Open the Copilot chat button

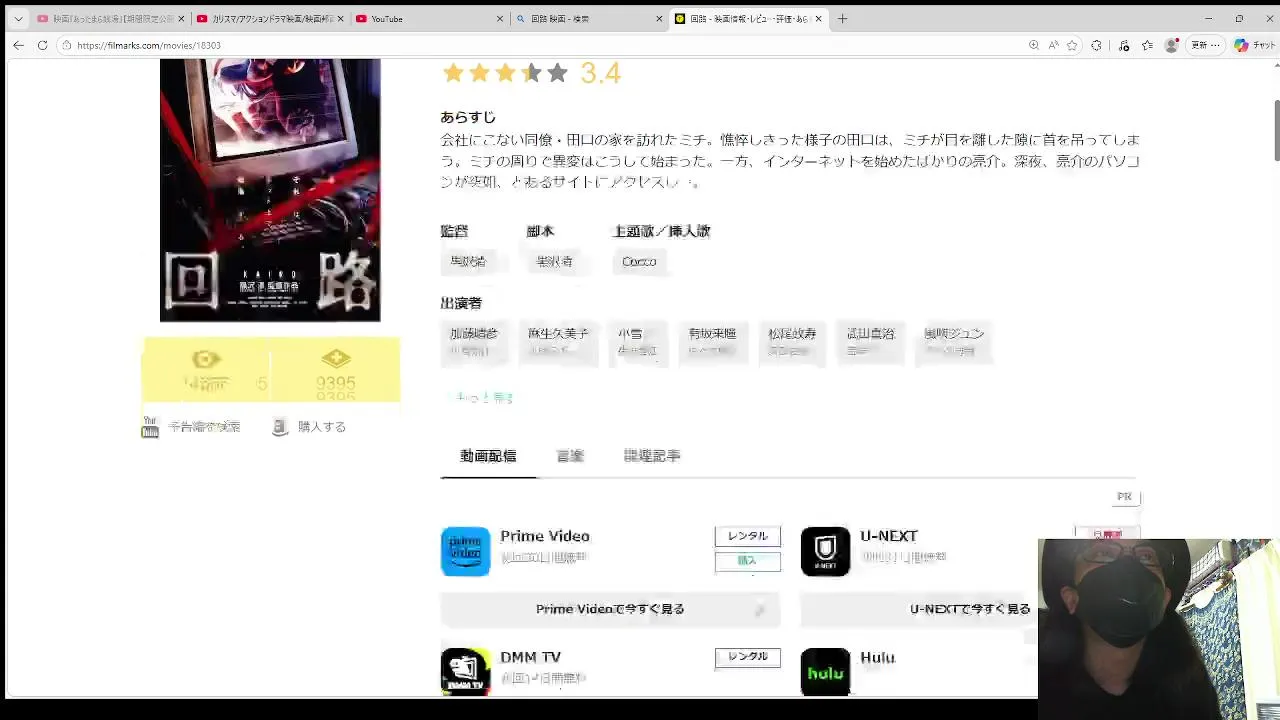click(x=1253, y=45)
